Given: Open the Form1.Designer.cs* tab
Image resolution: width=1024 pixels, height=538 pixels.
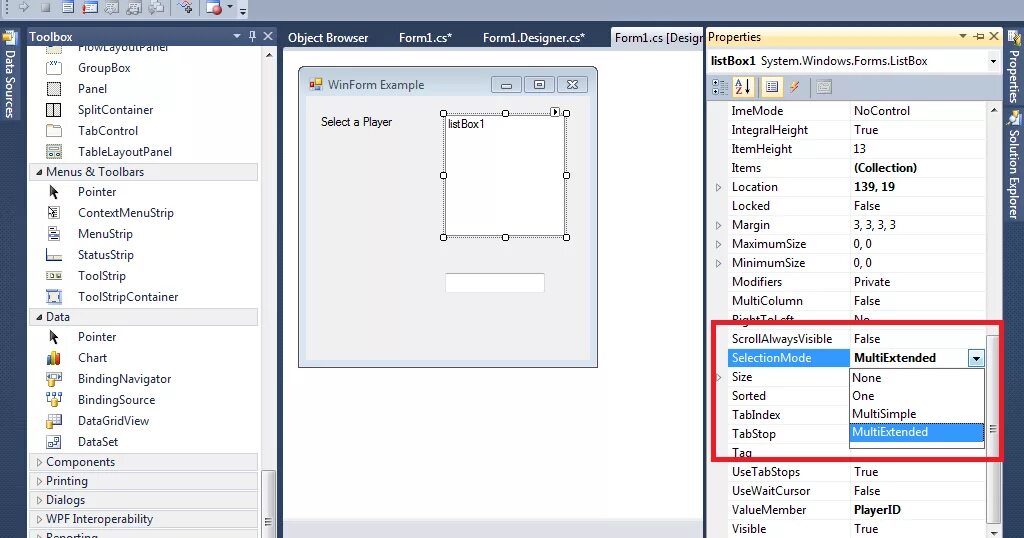Looking at the screenshot, I should pos(534,38).
